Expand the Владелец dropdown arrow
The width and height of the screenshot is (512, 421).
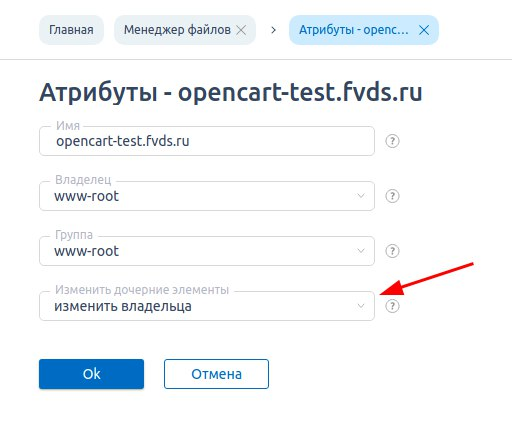coord(361,196)
